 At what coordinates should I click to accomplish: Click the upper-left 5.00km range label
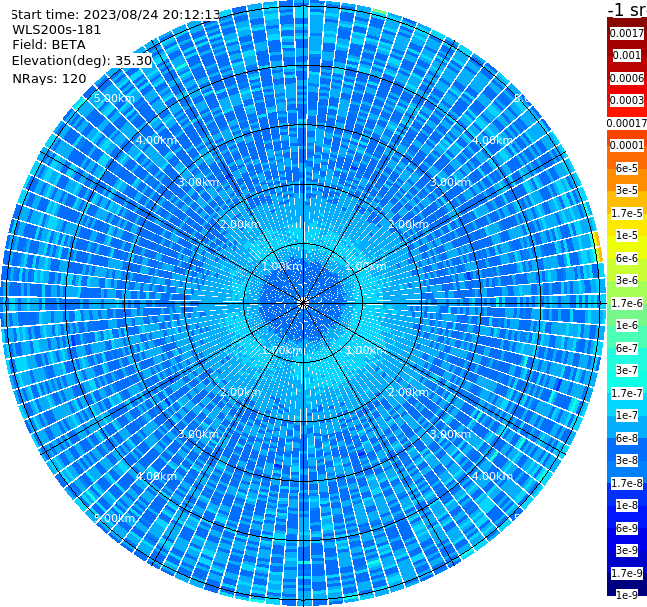pos(114,98)
